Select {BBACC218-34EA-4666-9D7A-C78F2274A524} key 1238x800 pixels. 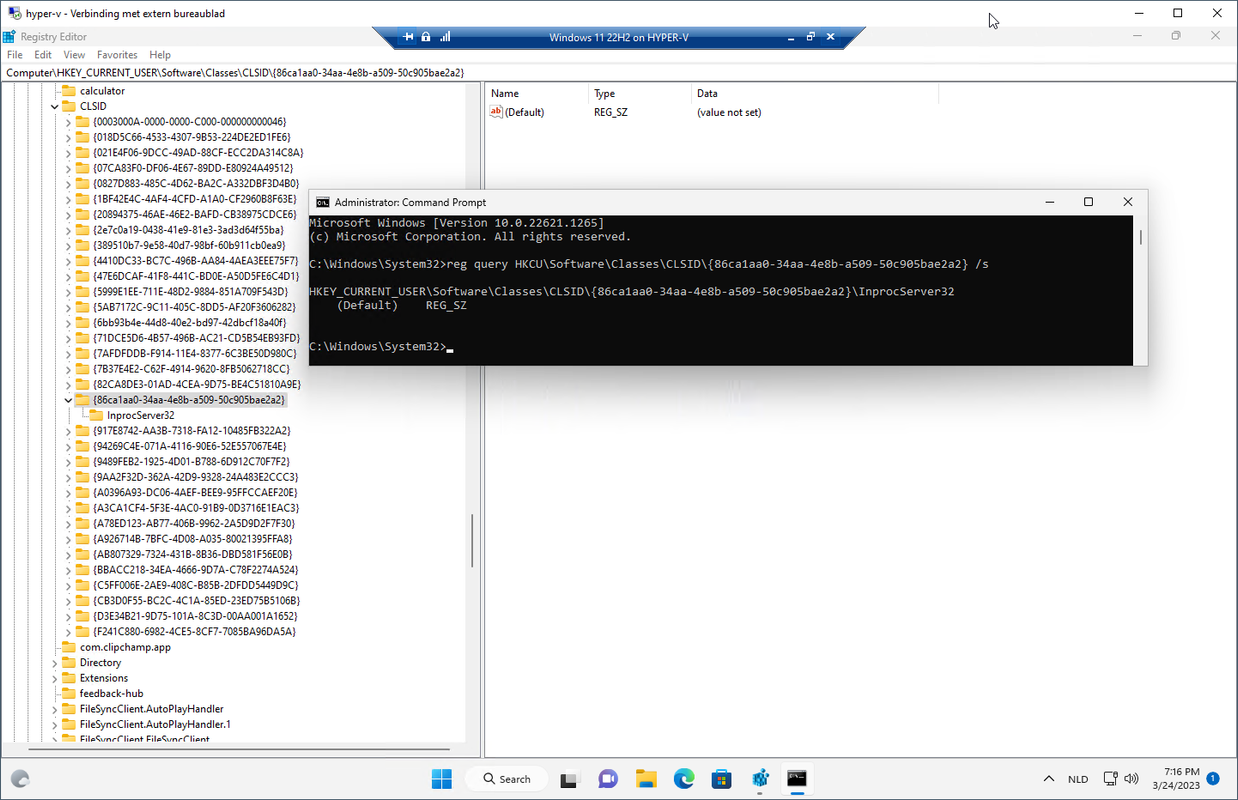click(195, 570)
